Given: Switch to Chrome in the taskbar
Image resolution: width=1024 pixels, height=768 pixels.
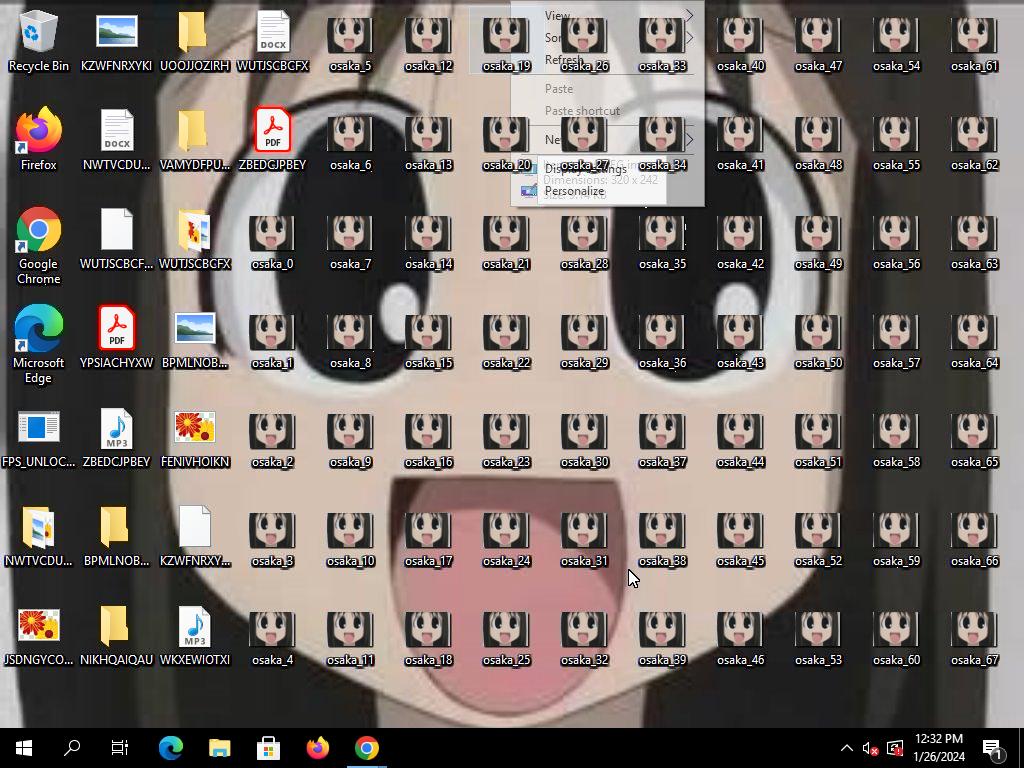Looking at the screenshot, I should point(366,748).
